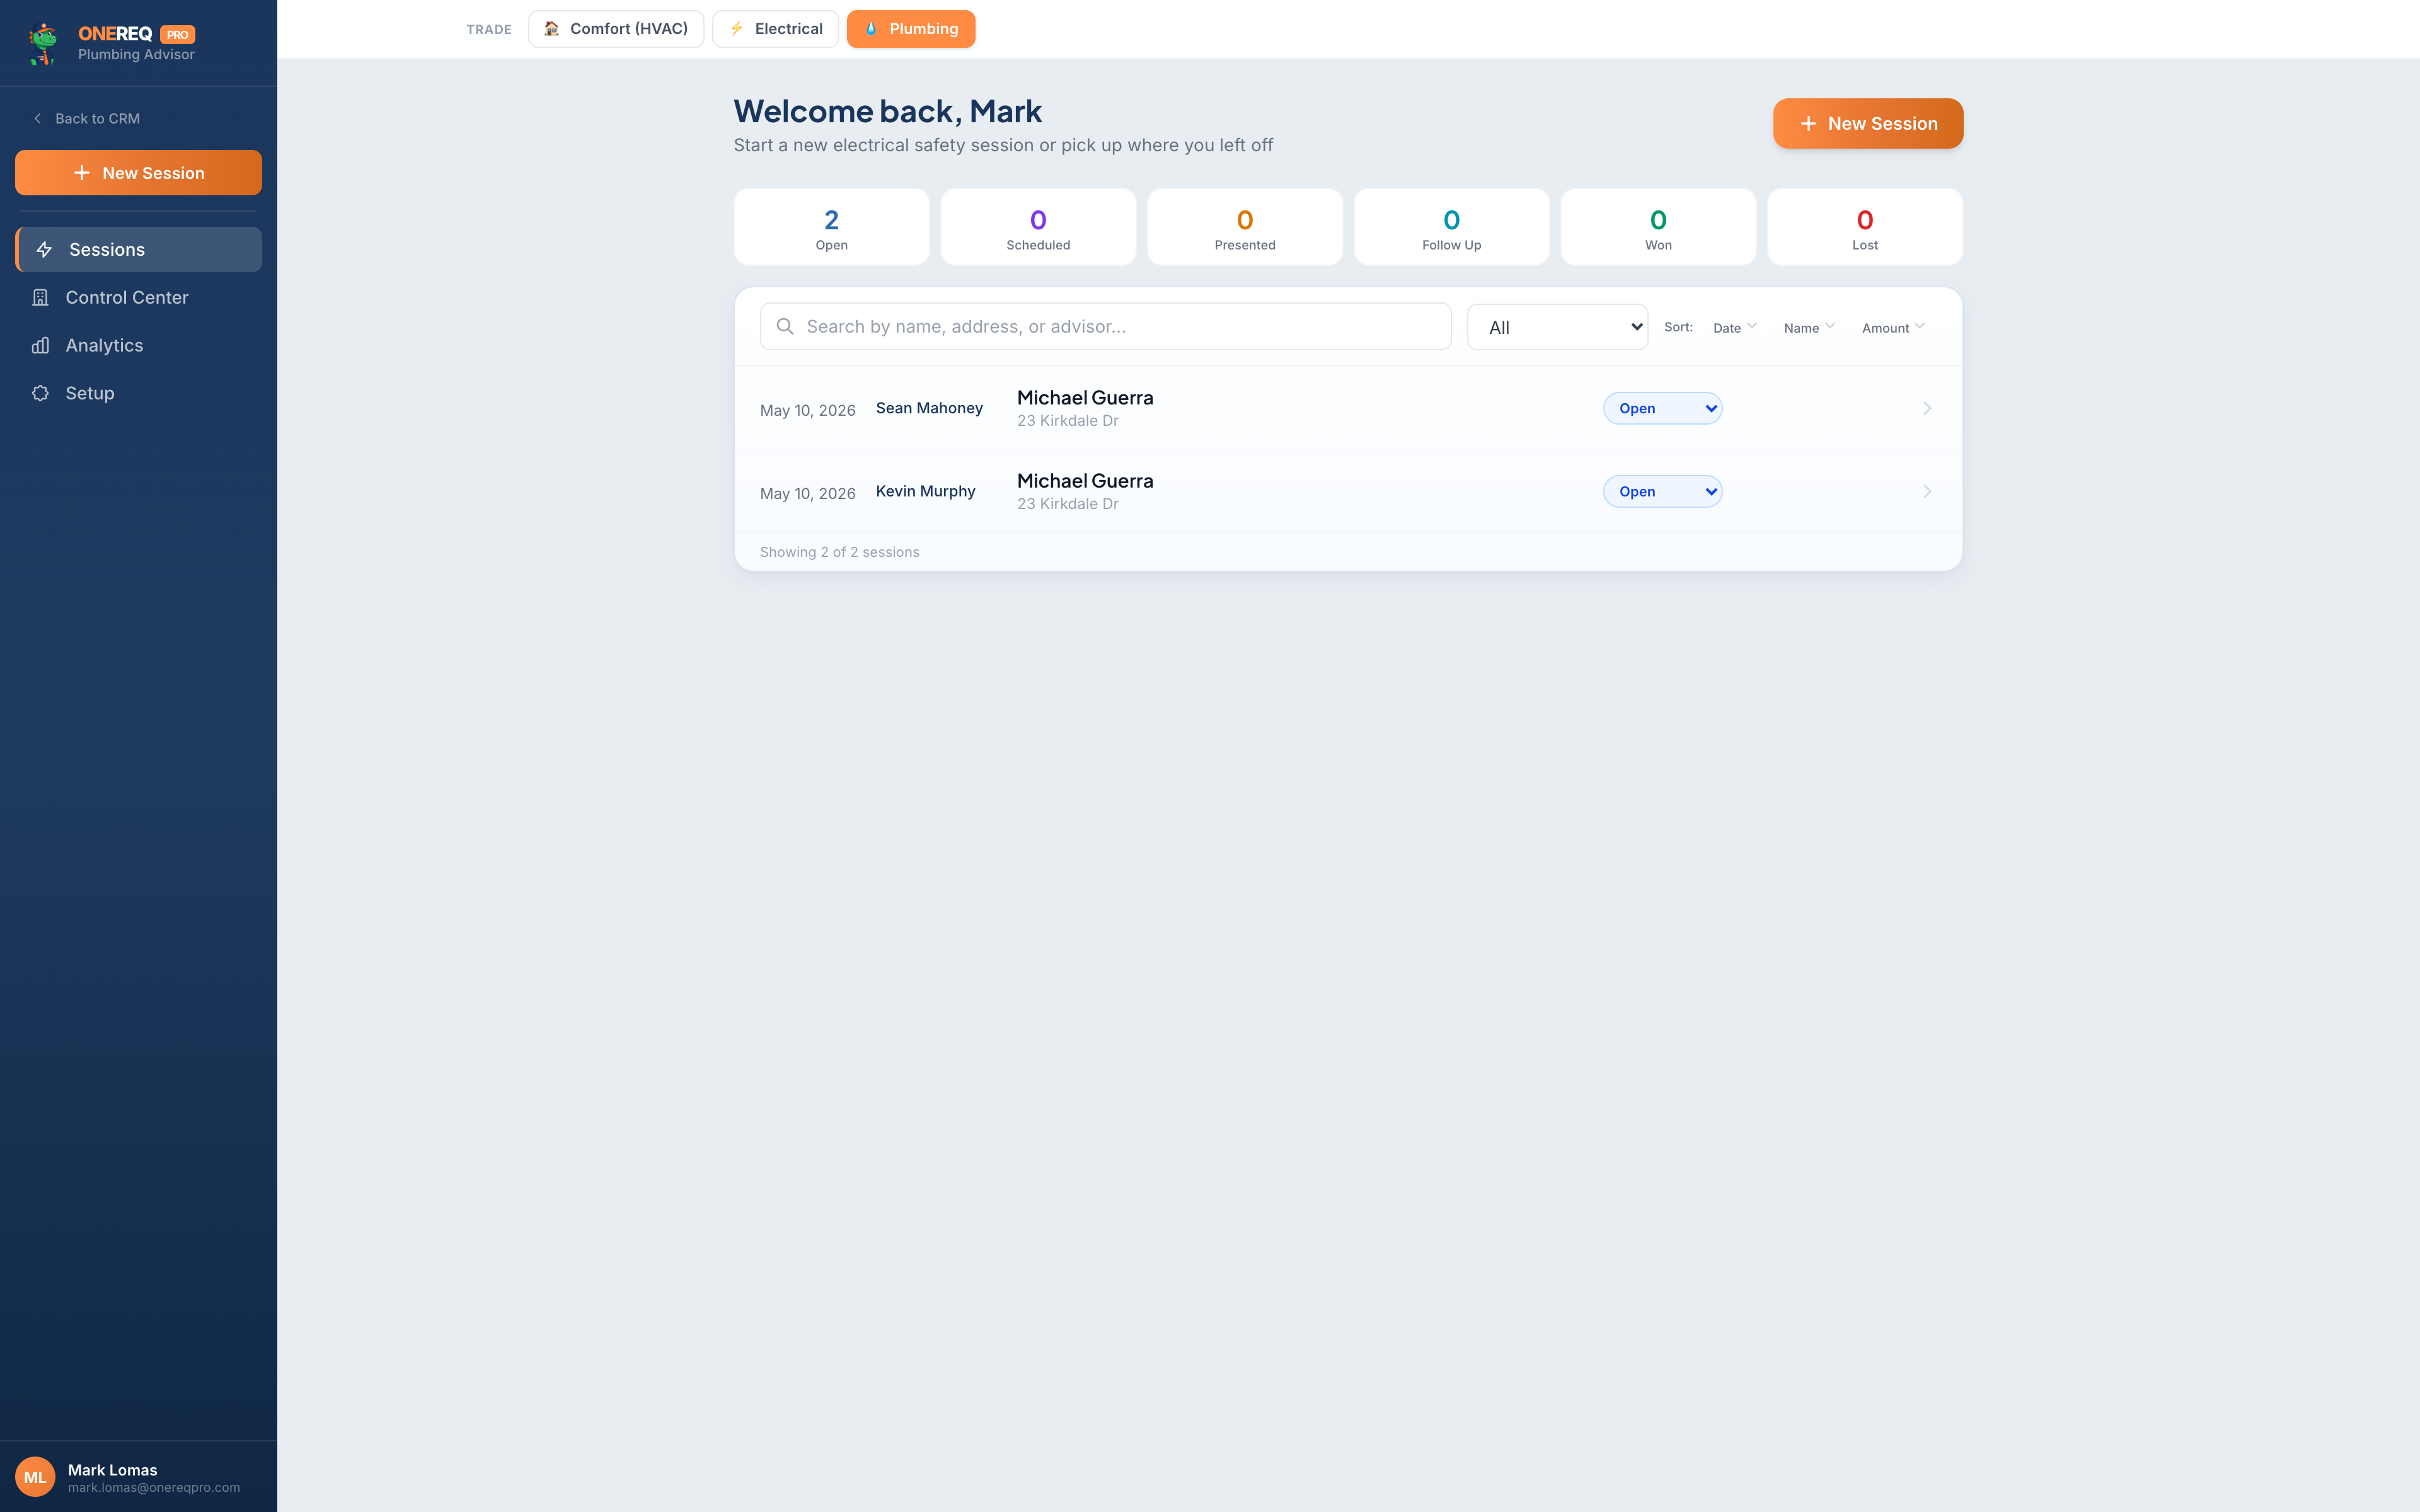
Task: Go to Control Center
Action: (138, 297)
